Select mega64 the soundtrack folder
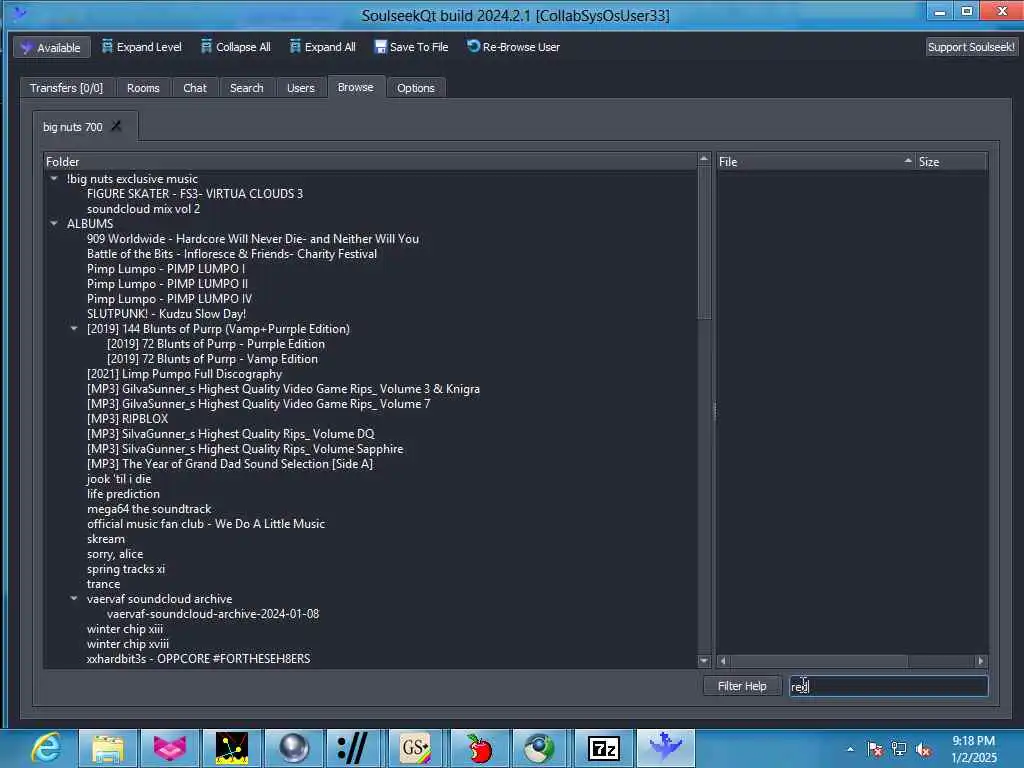This screenshot has height=768, width=1024. [x=149, y=509]
